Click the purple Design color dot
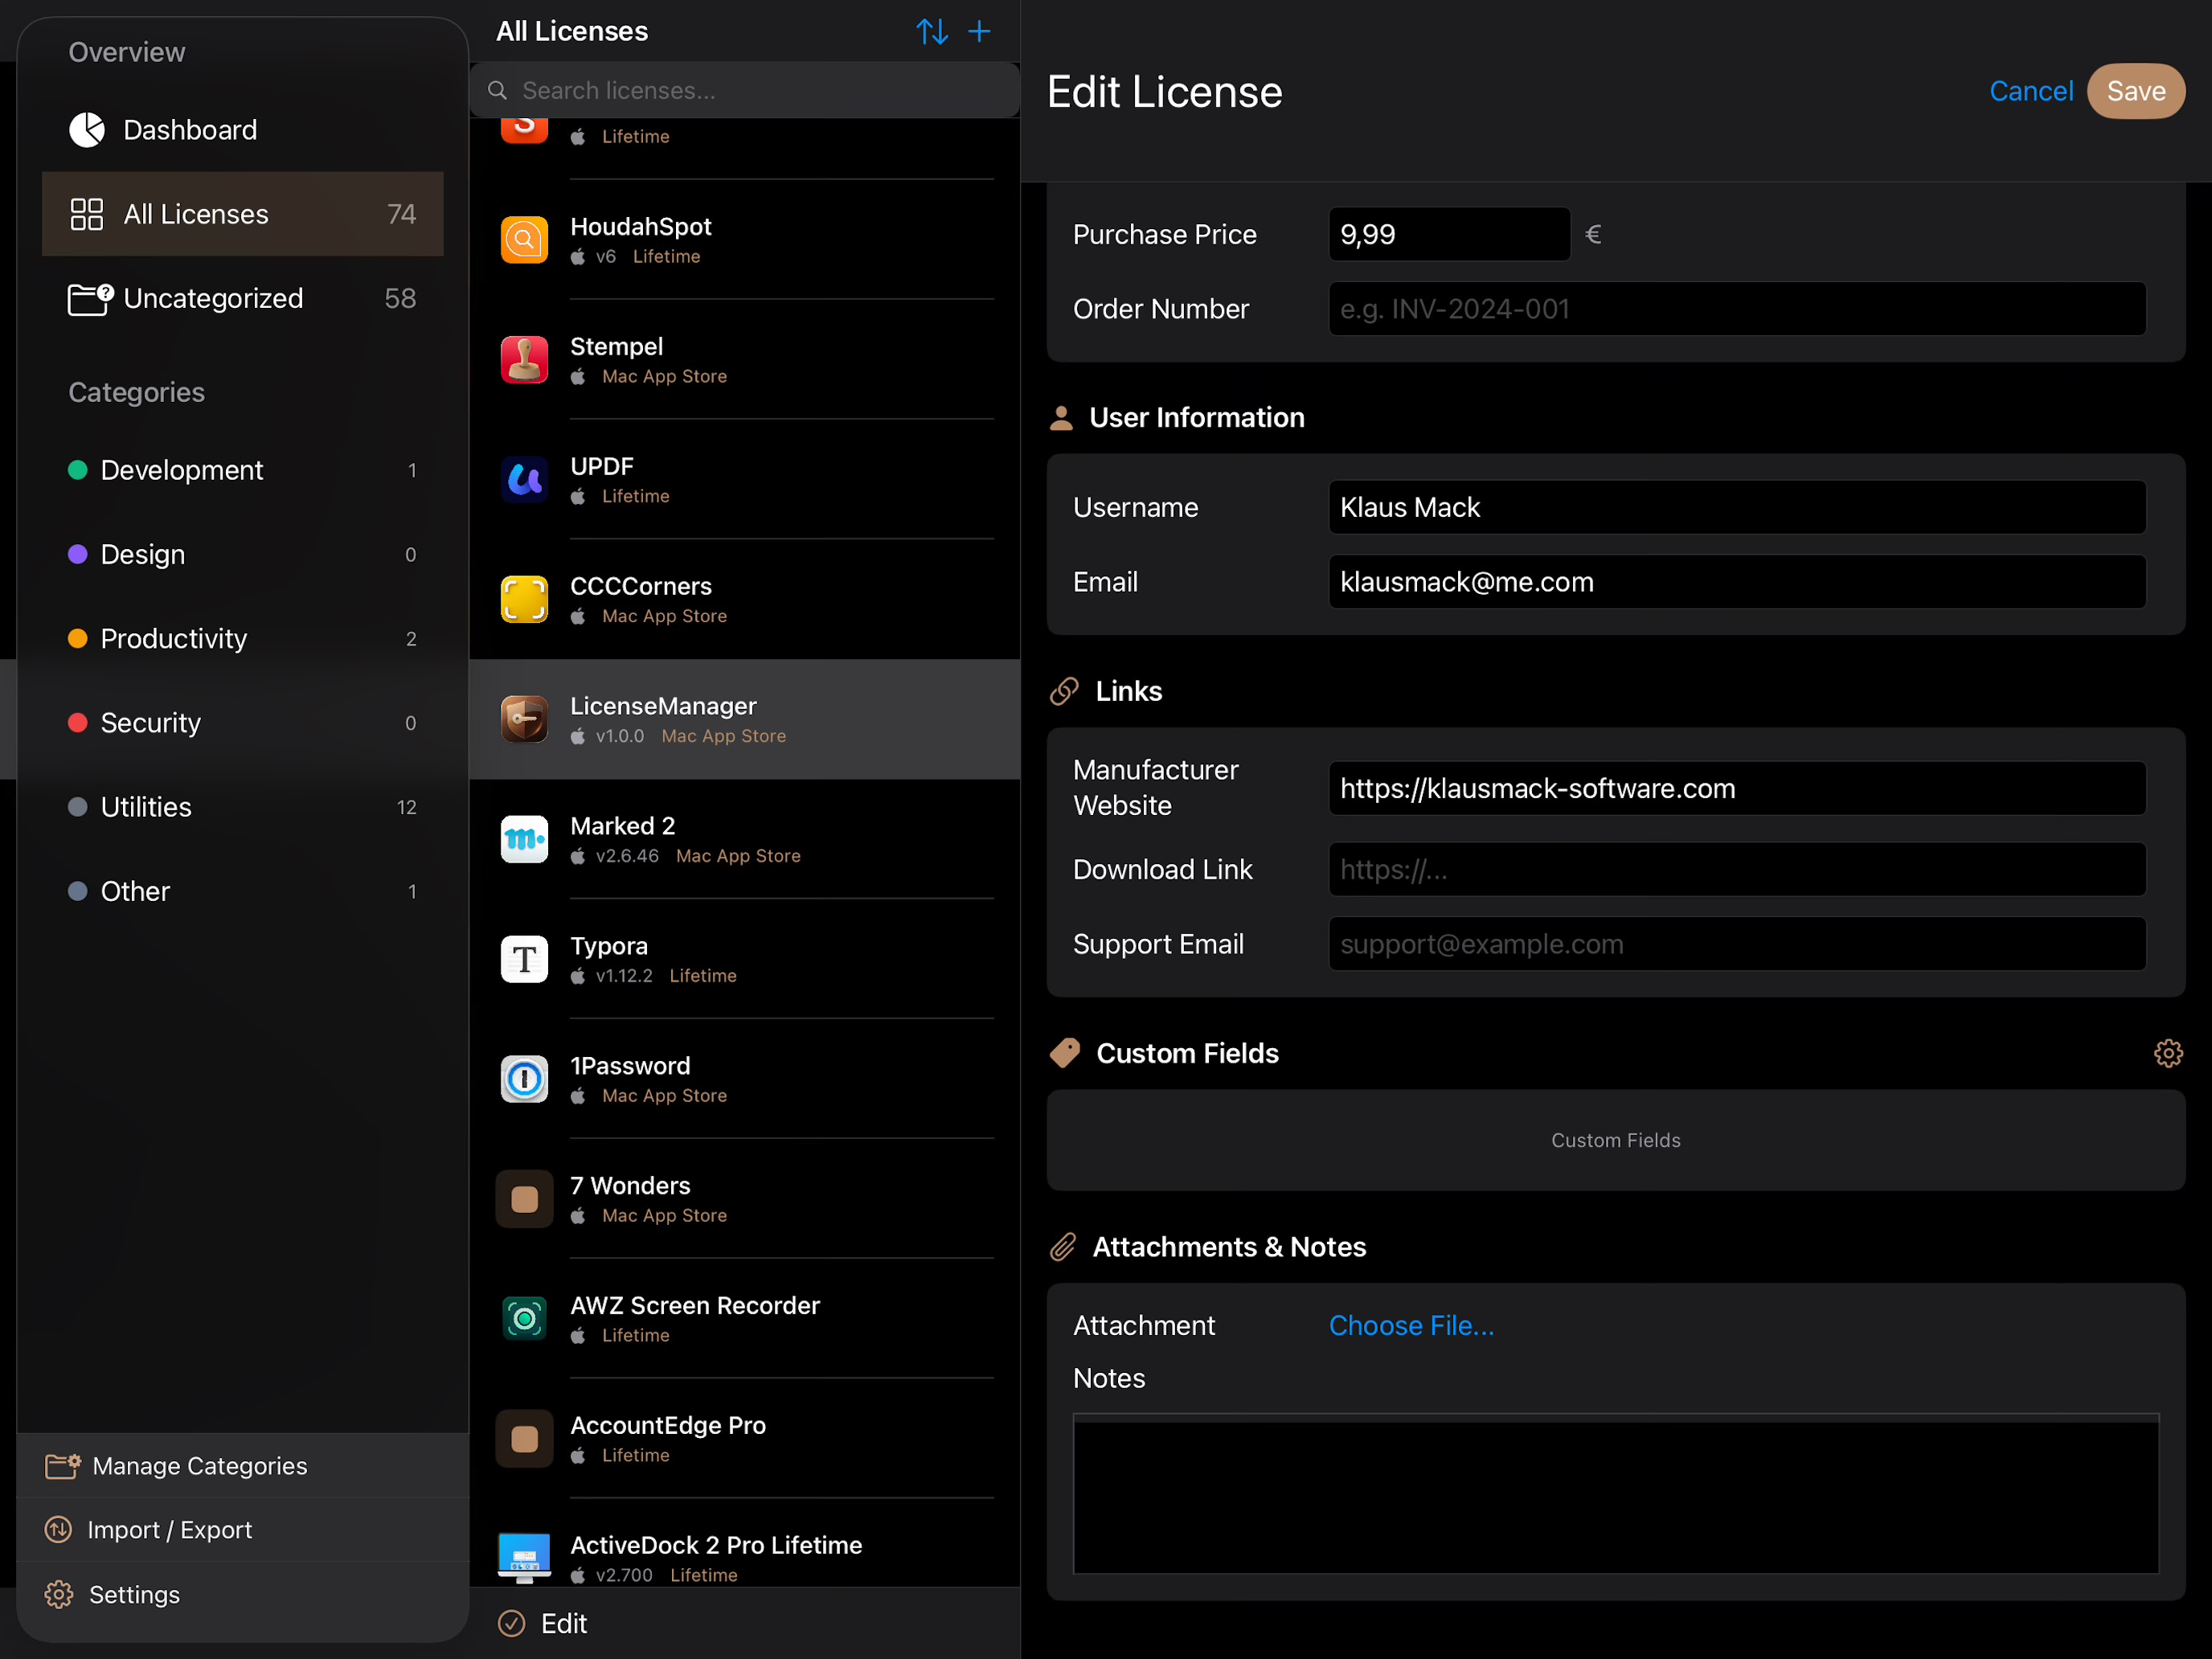The height and width of the screenshot is (1659, 2212). (x=77, y=554)
